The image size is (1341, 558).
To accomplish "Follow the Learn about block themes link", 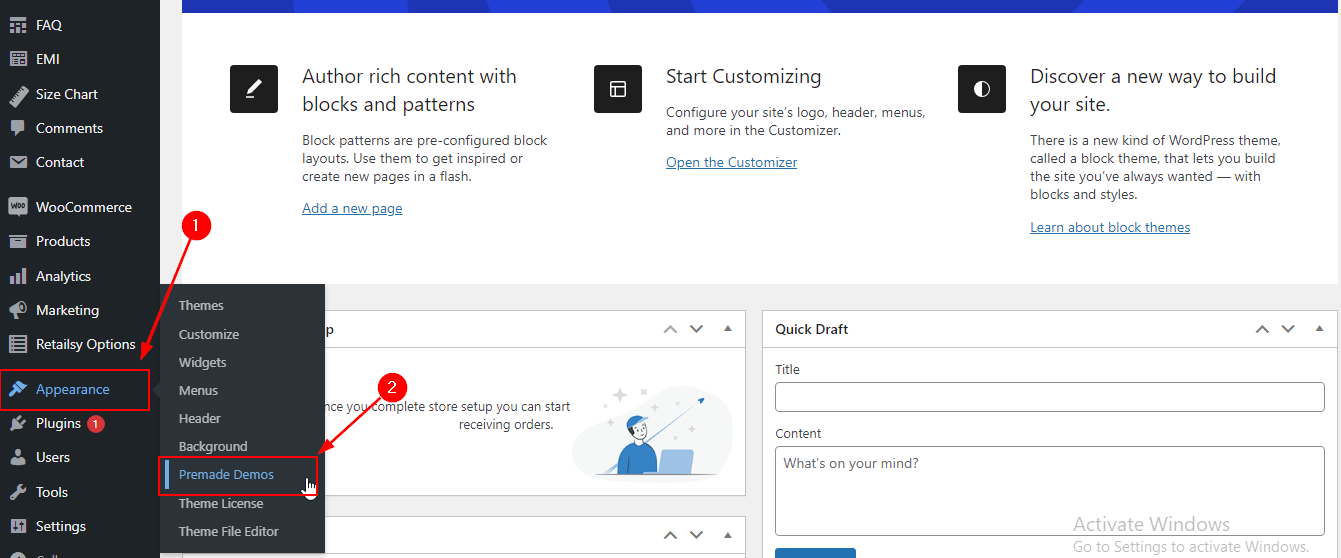I will click(x=1110, y=227).
